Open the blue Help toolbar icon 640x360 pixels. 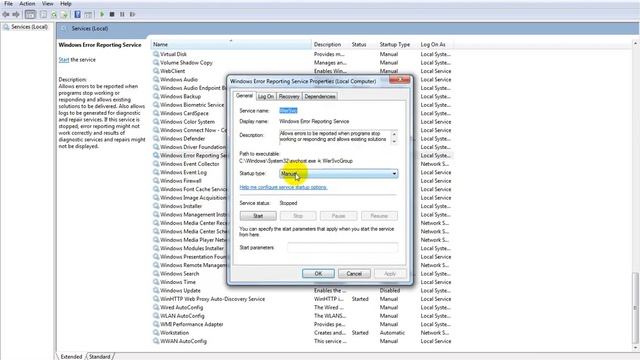(x=77, y=14)
